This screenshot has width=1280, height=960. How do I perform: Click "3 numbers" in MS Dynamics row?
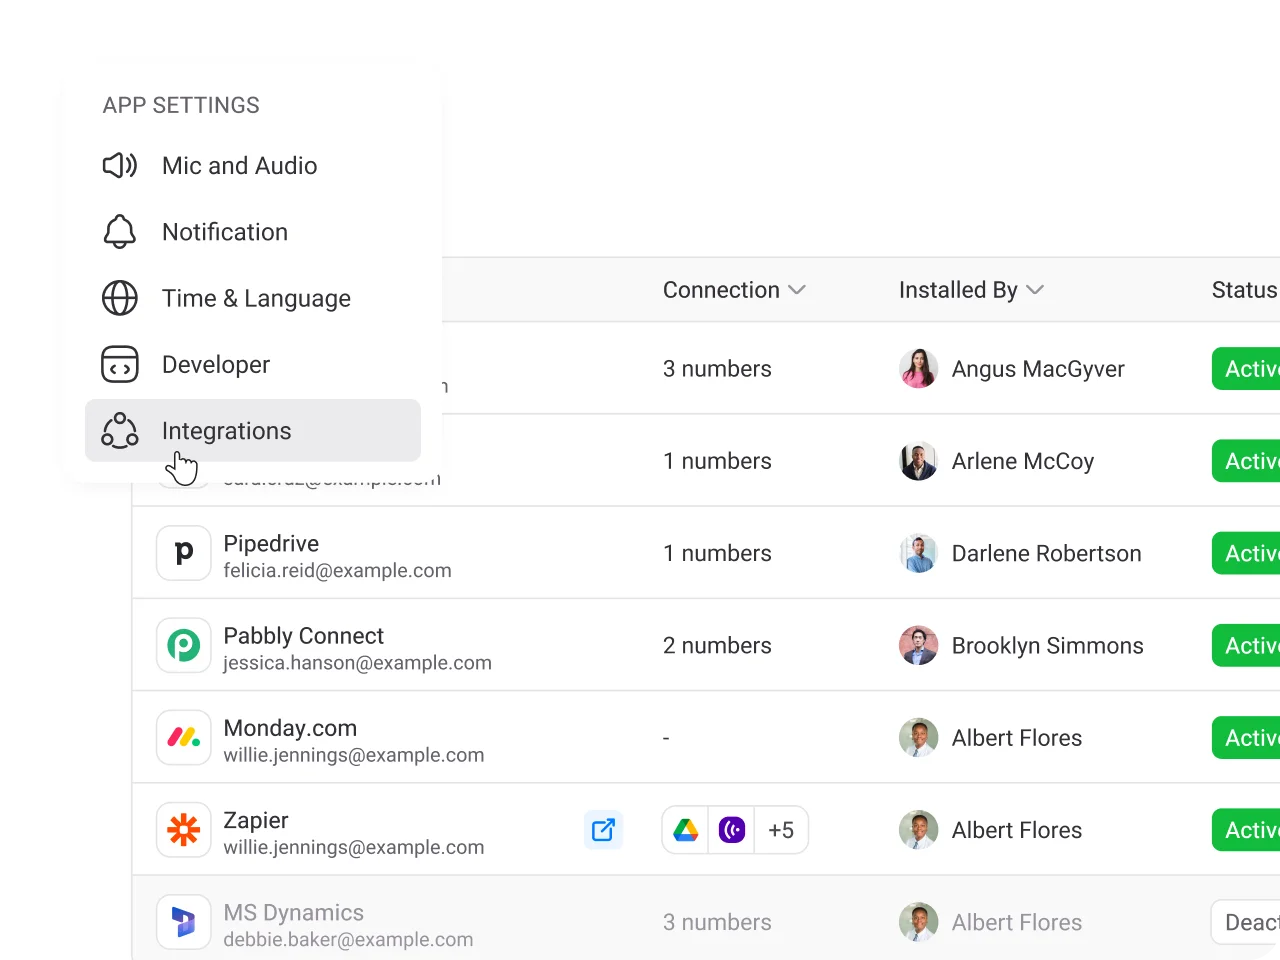click(x=717, y=922)
